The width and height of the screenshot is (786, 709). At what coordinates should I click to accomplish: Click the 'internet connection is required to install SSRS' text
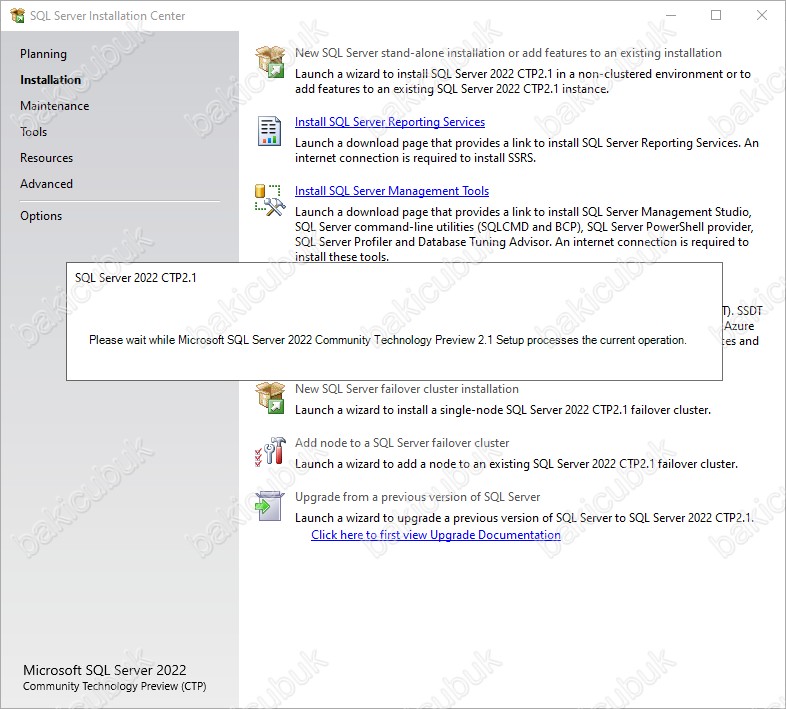coord(415,158)
